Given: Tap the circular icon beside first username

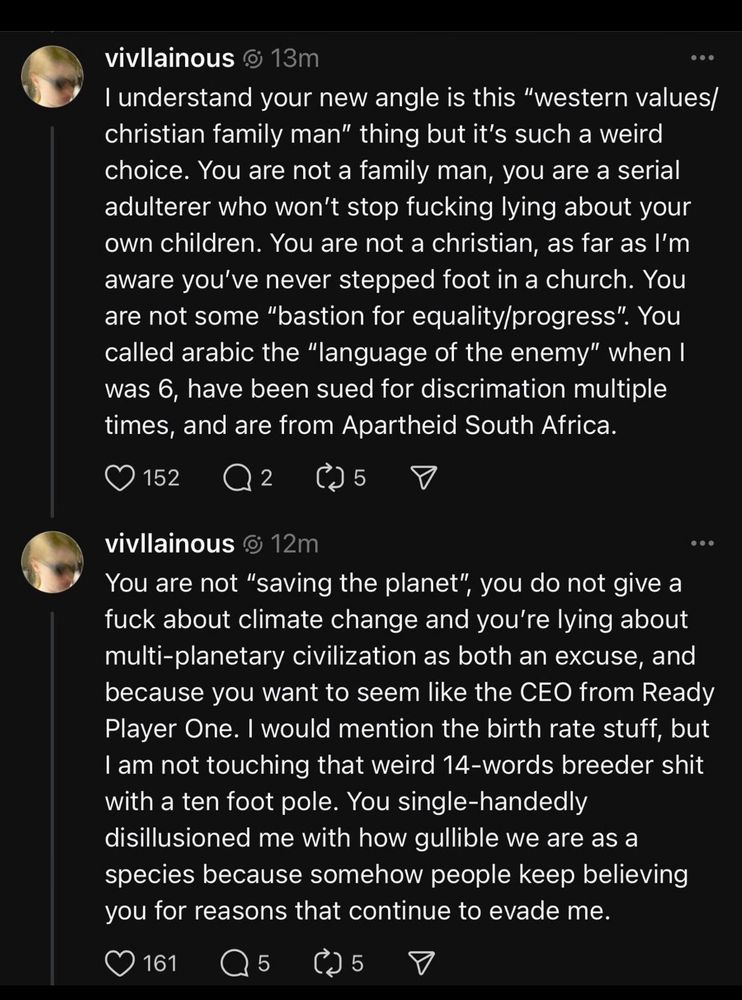Looking at the screenshot, I should click(x=253, y=60).
